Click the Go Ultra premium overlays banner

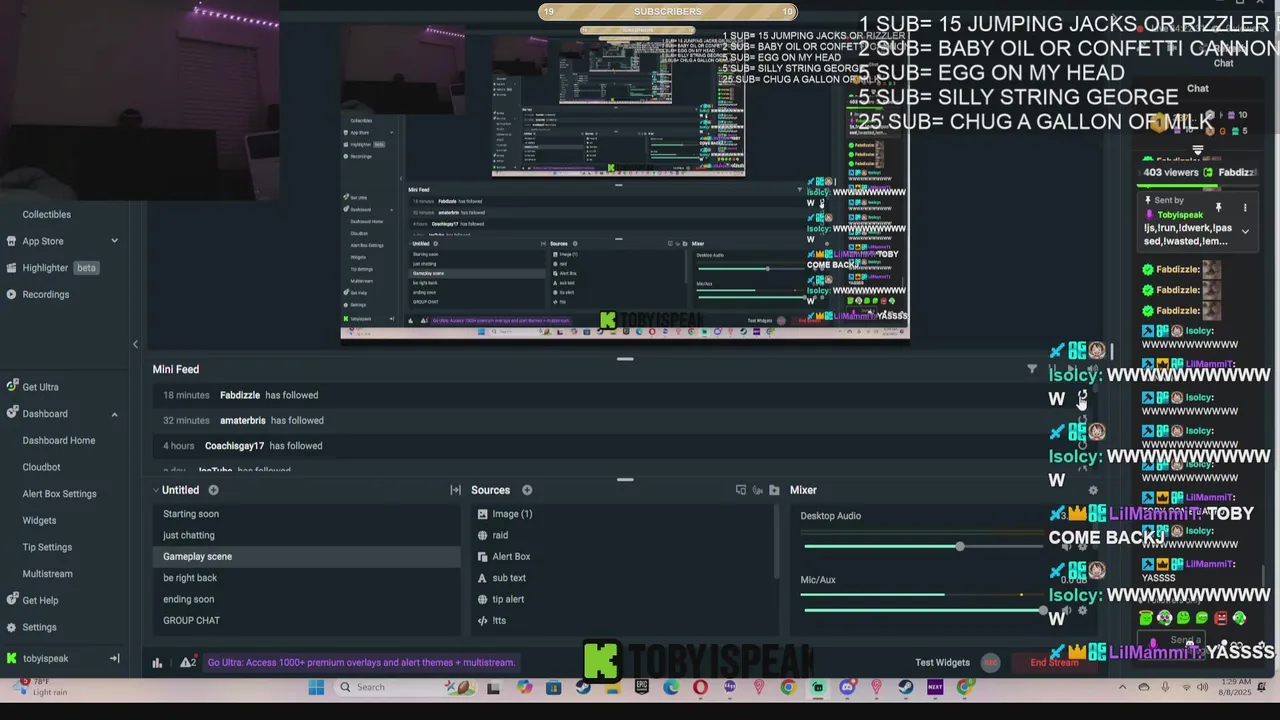pyautogui.click(x=361, y=662)
